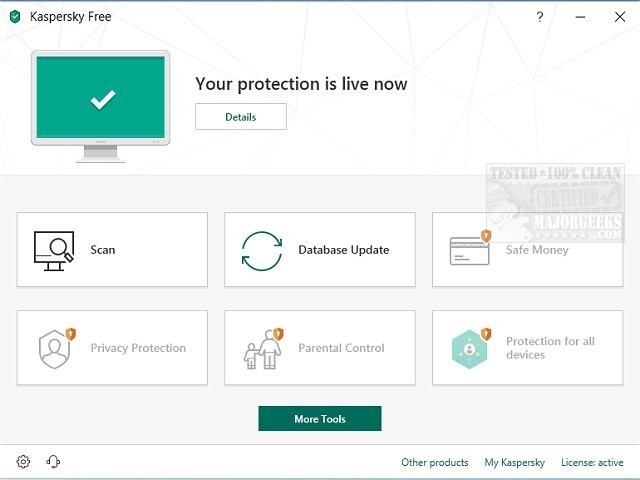640x480 pixels.
Task: Close the Kaspersky Free window
Action: 617,16
